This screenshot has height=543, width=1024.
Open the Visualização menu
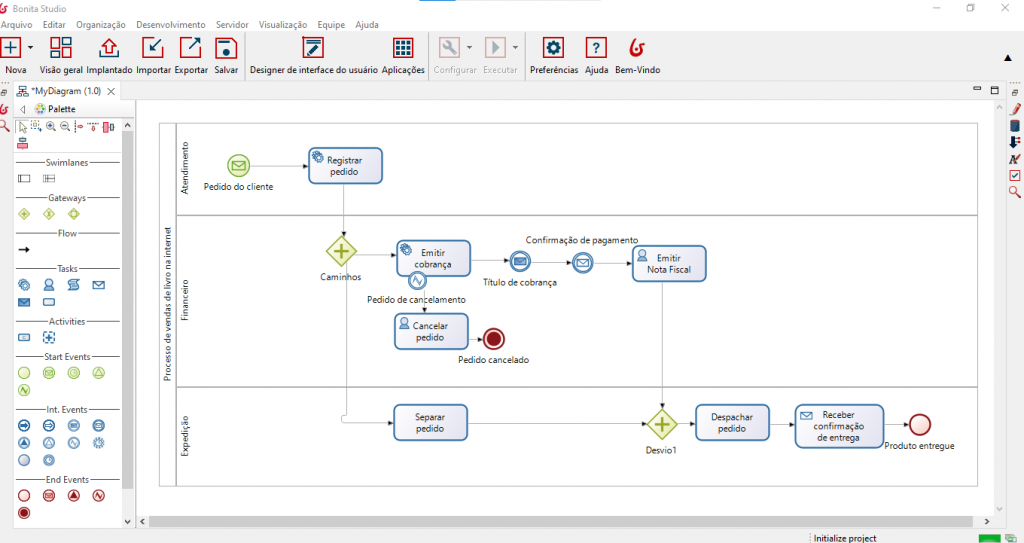283,24
